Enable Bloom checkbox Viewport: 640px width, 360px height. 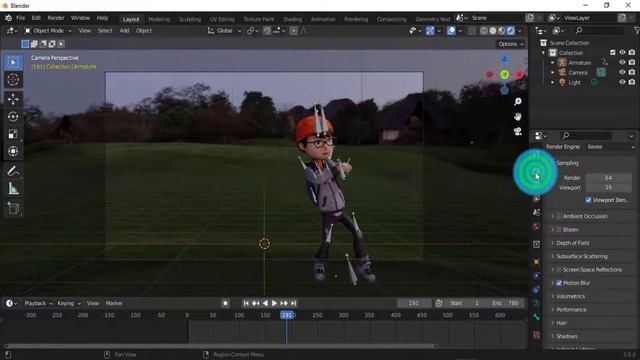click(559, 230)
